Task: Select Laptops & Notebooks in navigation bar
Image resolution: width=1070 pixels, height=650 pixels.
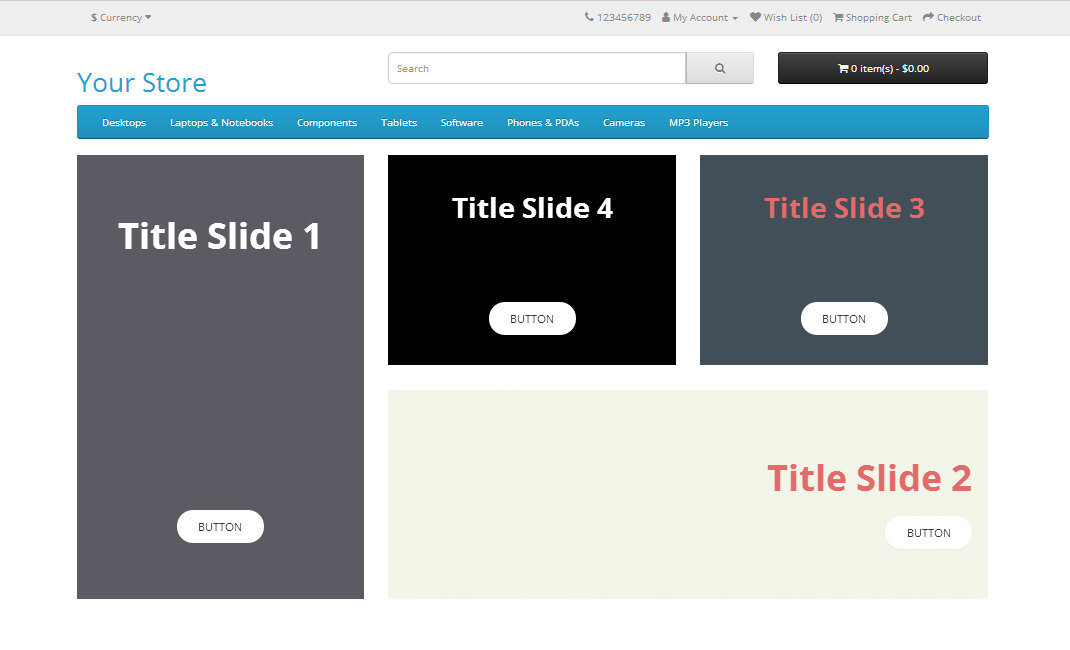Action: click(x=221, y=123)
